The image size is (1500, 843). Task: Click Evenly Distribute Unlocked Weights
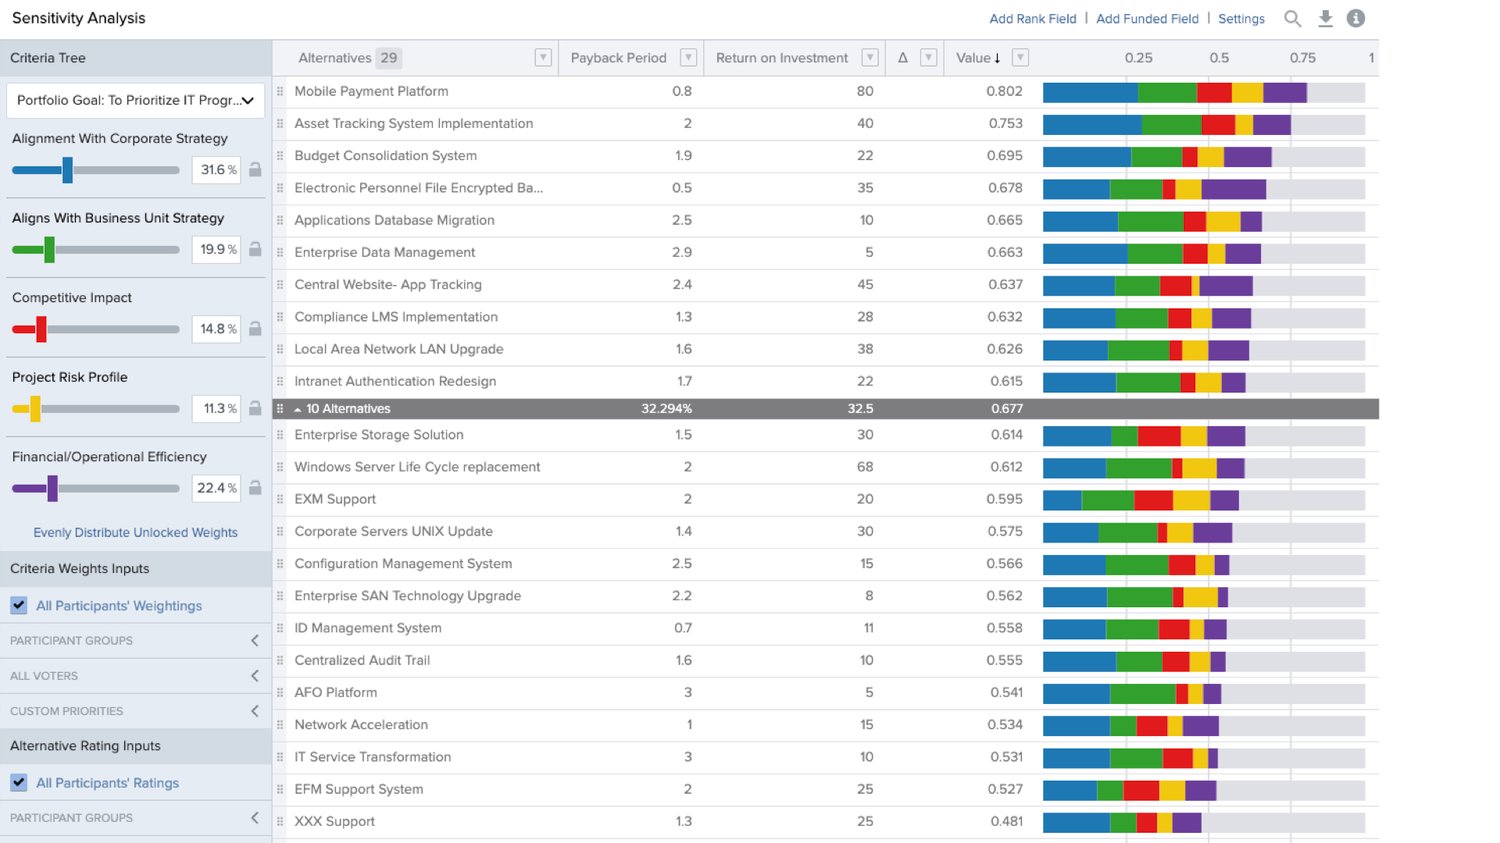pyautogui.click(x=135, y=532)
